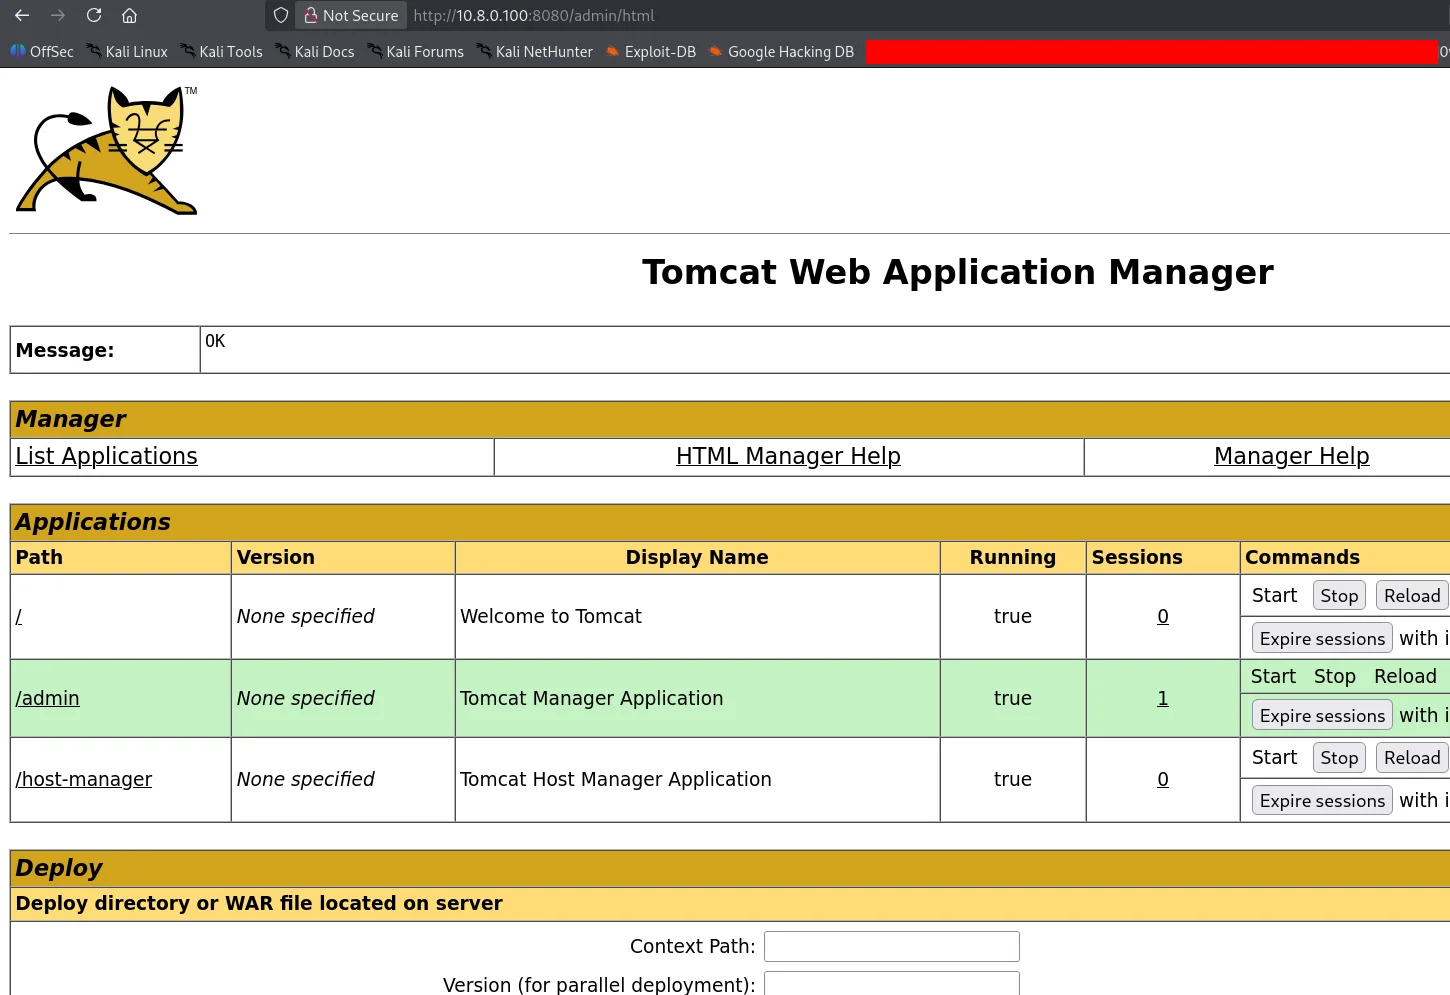1450x995 pixels.
Task: Click None specified in the /admin row
Action: (x=306, y=698)
